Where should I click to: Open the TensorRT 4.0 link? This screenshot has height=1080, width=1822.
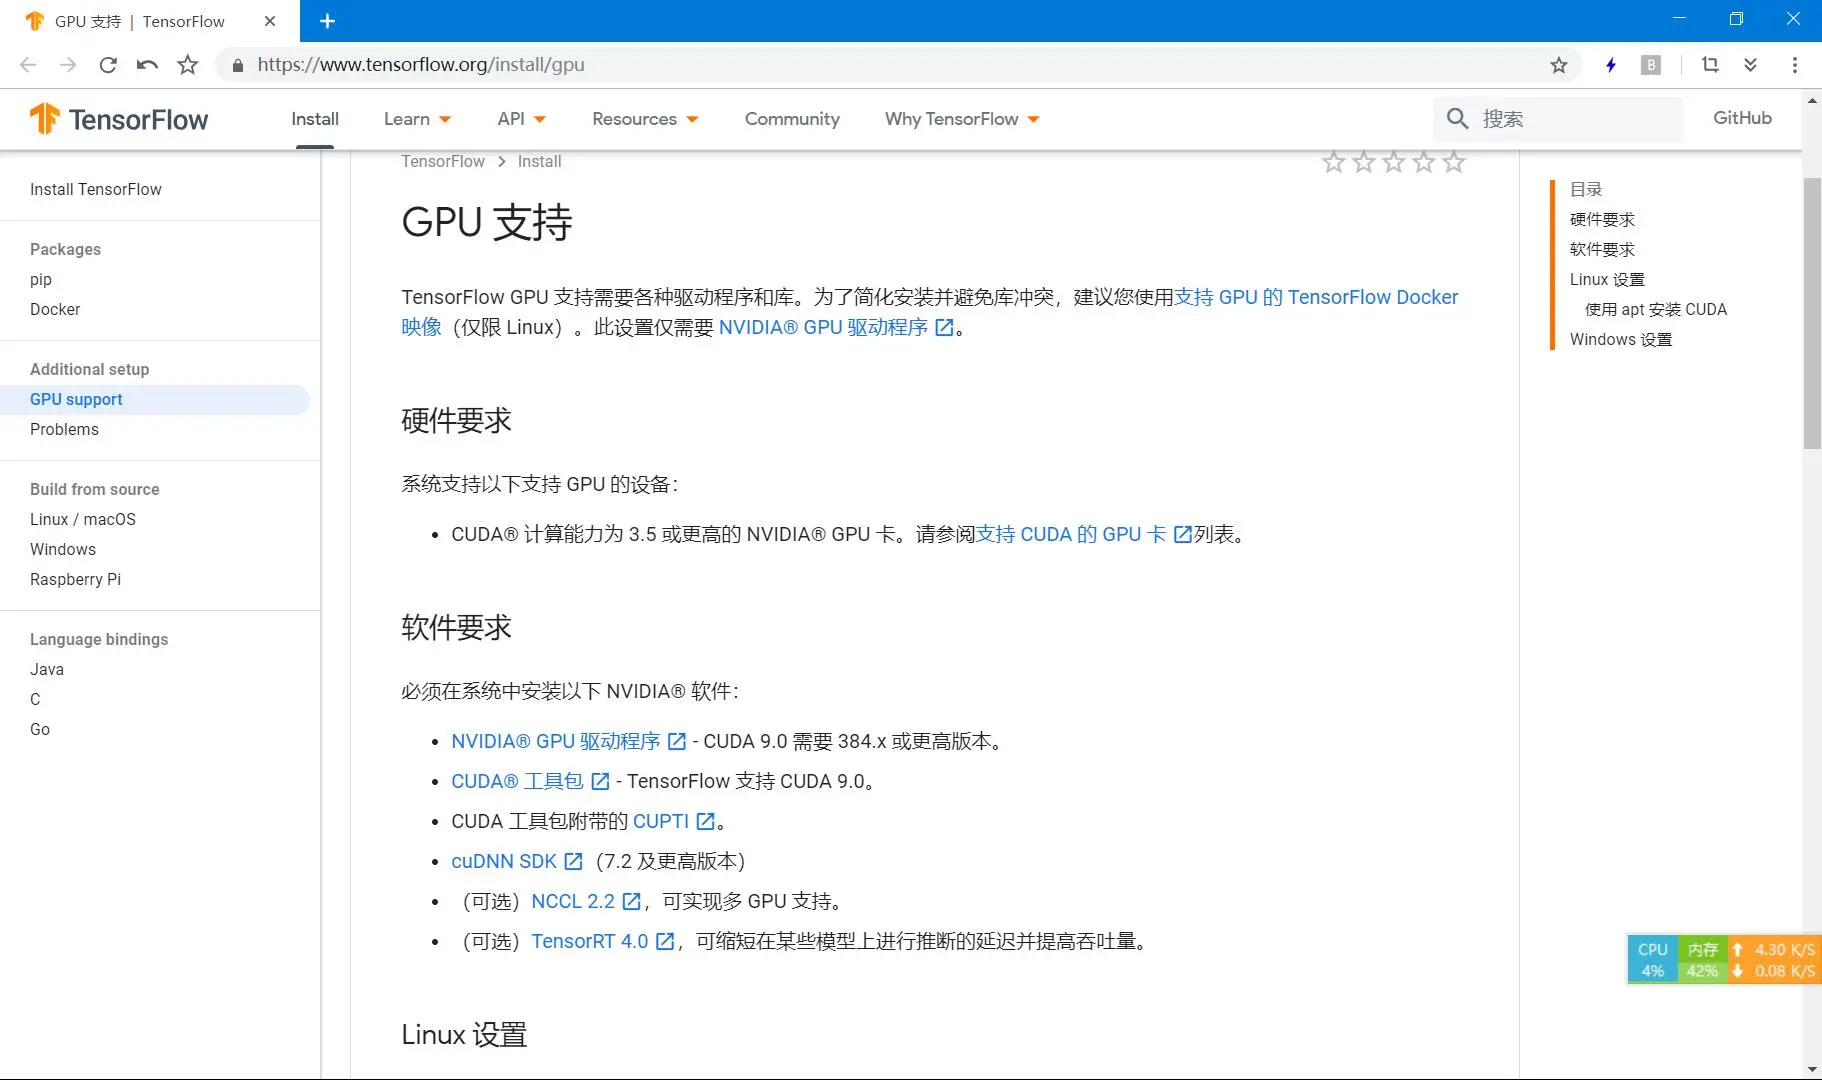point(590,942)
